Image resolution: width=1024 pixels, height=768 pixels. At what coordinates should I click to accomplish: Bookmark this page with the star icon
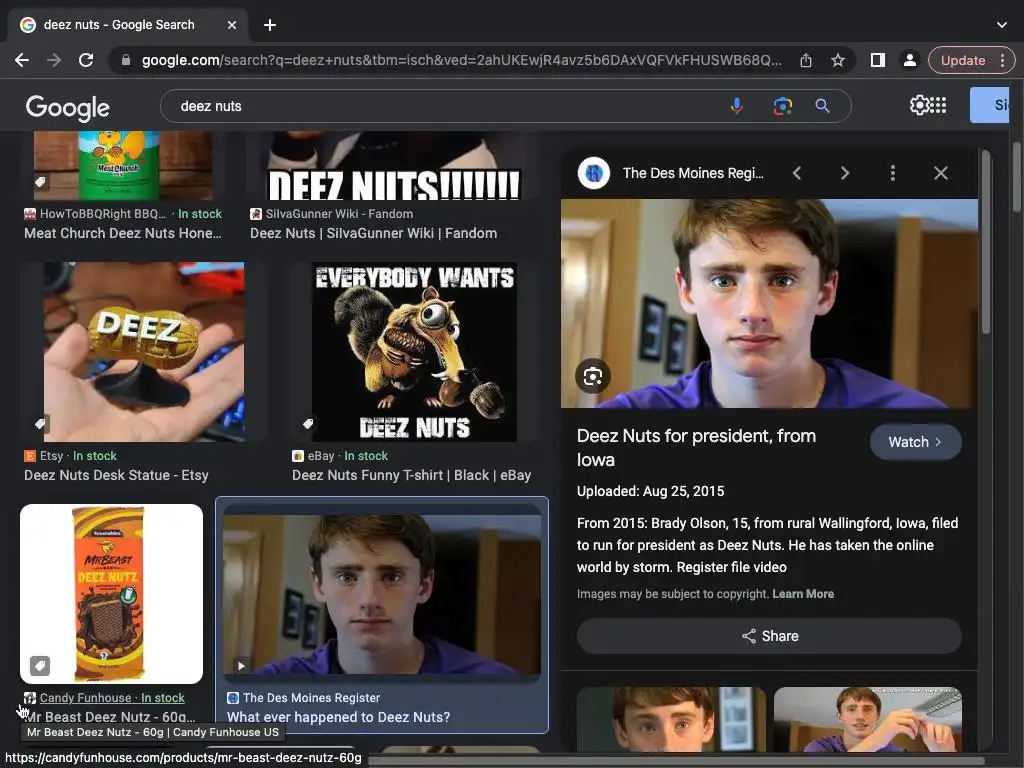coord(838,60)
